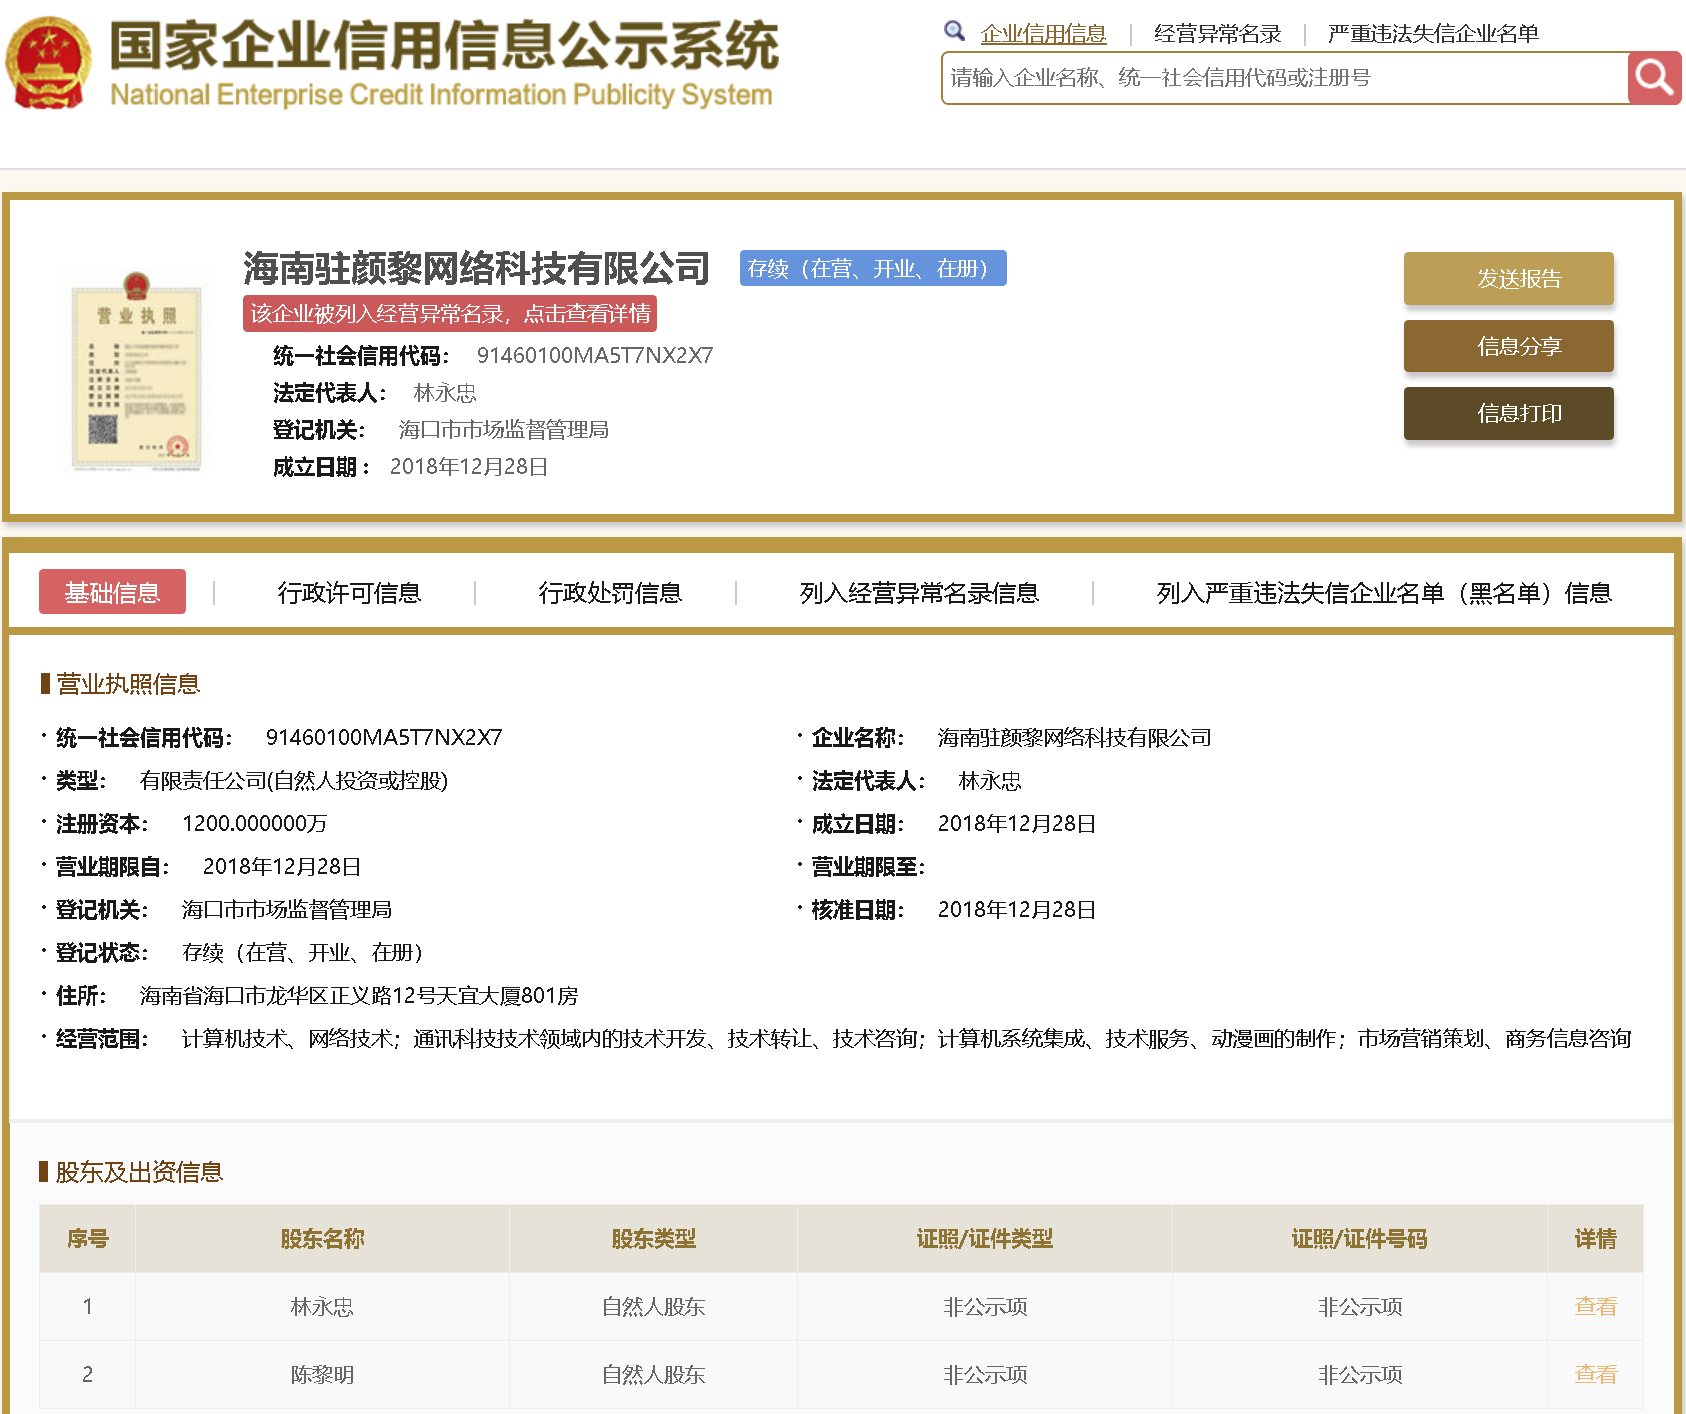The image size is (1686, 1414).
Task: Click the small search icon beside 企业信用信息
Action: 953,30
